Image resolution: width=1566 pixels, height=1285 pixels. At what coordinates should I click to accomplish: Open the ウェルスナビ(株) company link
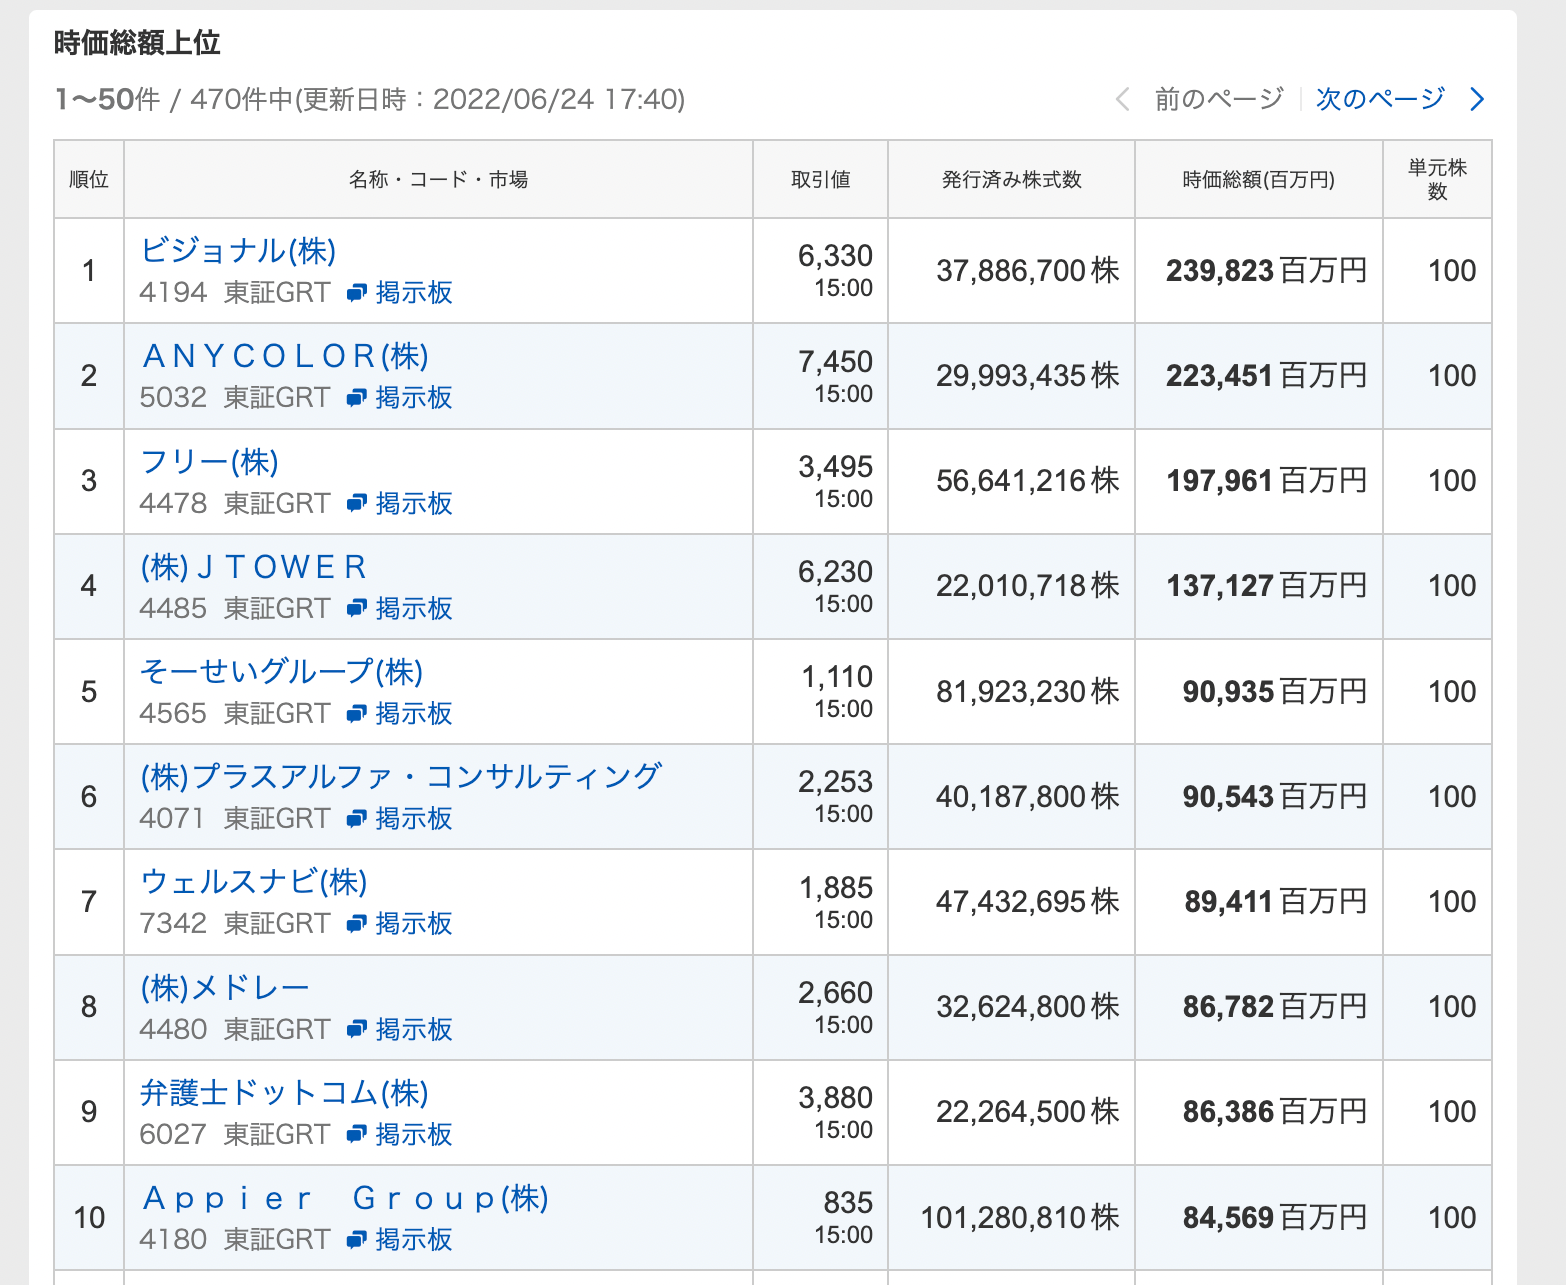tap(254, 882)
